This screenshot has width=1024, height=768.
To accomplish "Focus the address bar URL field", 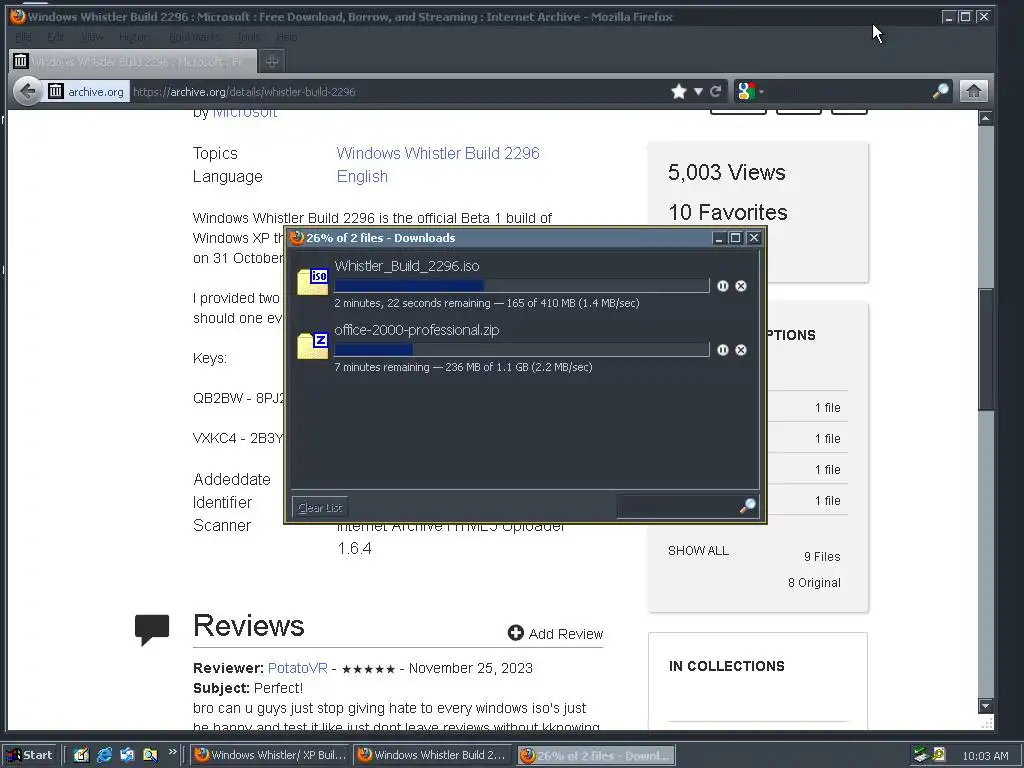I will tap(398, 91).
